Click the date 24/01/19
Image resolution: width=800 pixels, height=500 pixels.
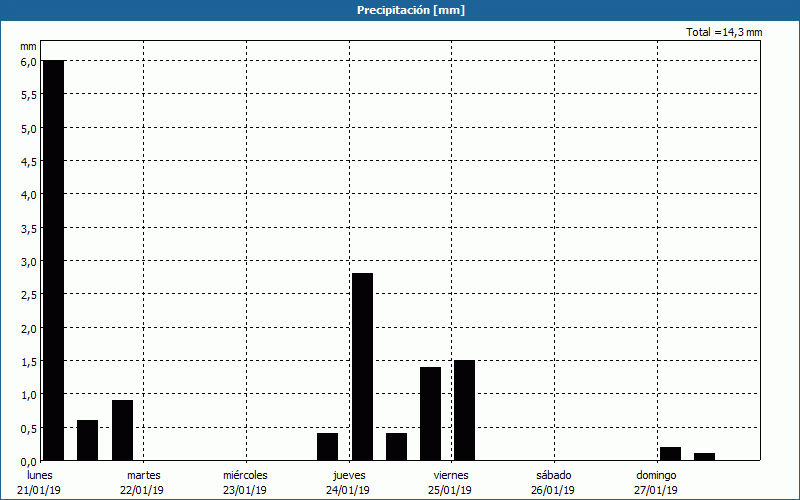(x=348, y=490)
